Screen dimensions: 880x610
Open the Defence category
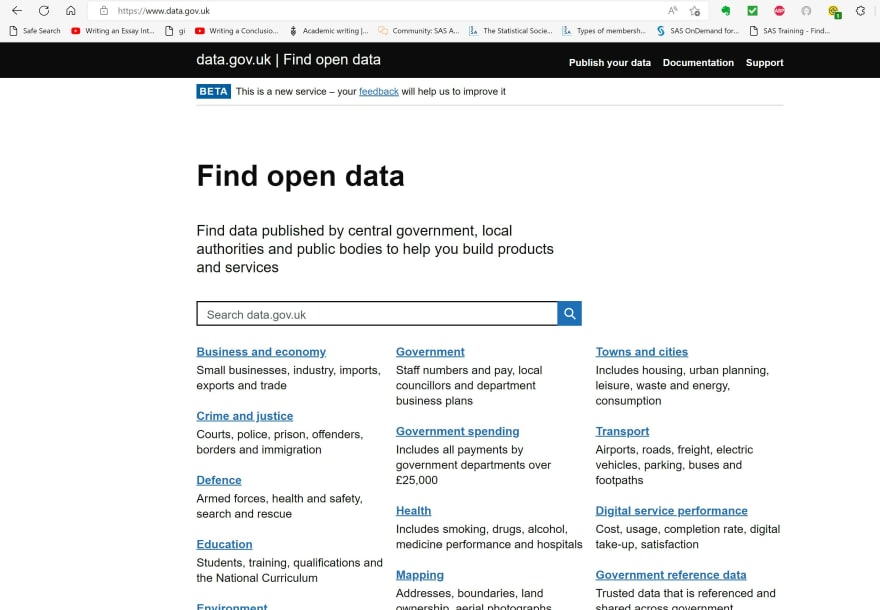[x=219, y=480]
